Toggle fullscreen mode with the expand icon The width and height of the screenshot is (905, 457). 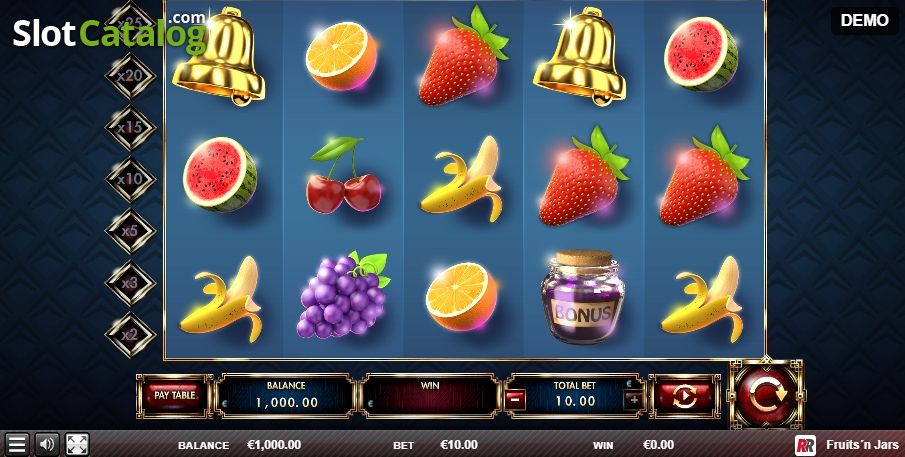point(77,444)
